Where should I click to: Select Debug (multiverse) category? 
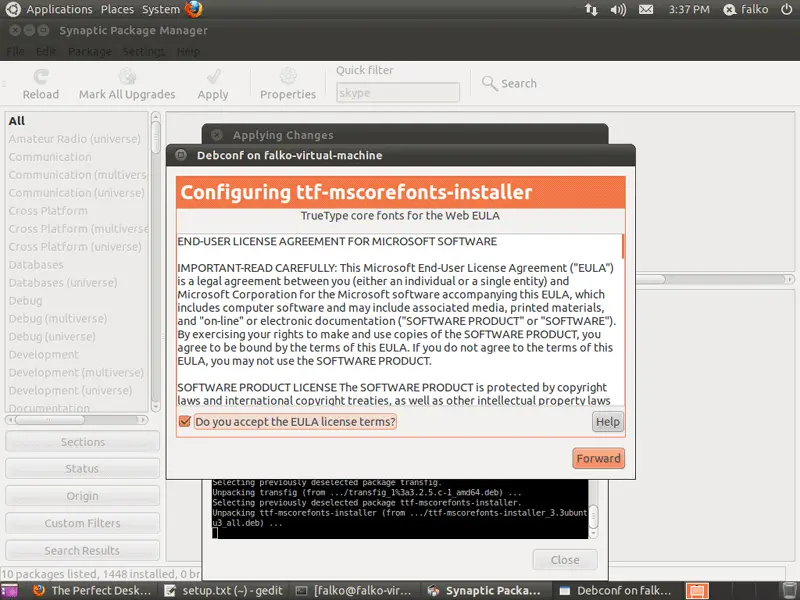tap(58, 318)
